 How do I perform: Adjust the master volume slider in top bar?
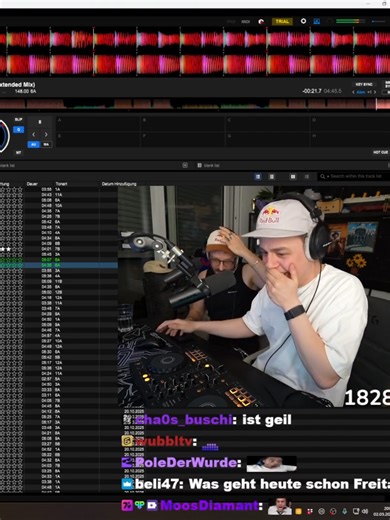click(x=378, y=21)
